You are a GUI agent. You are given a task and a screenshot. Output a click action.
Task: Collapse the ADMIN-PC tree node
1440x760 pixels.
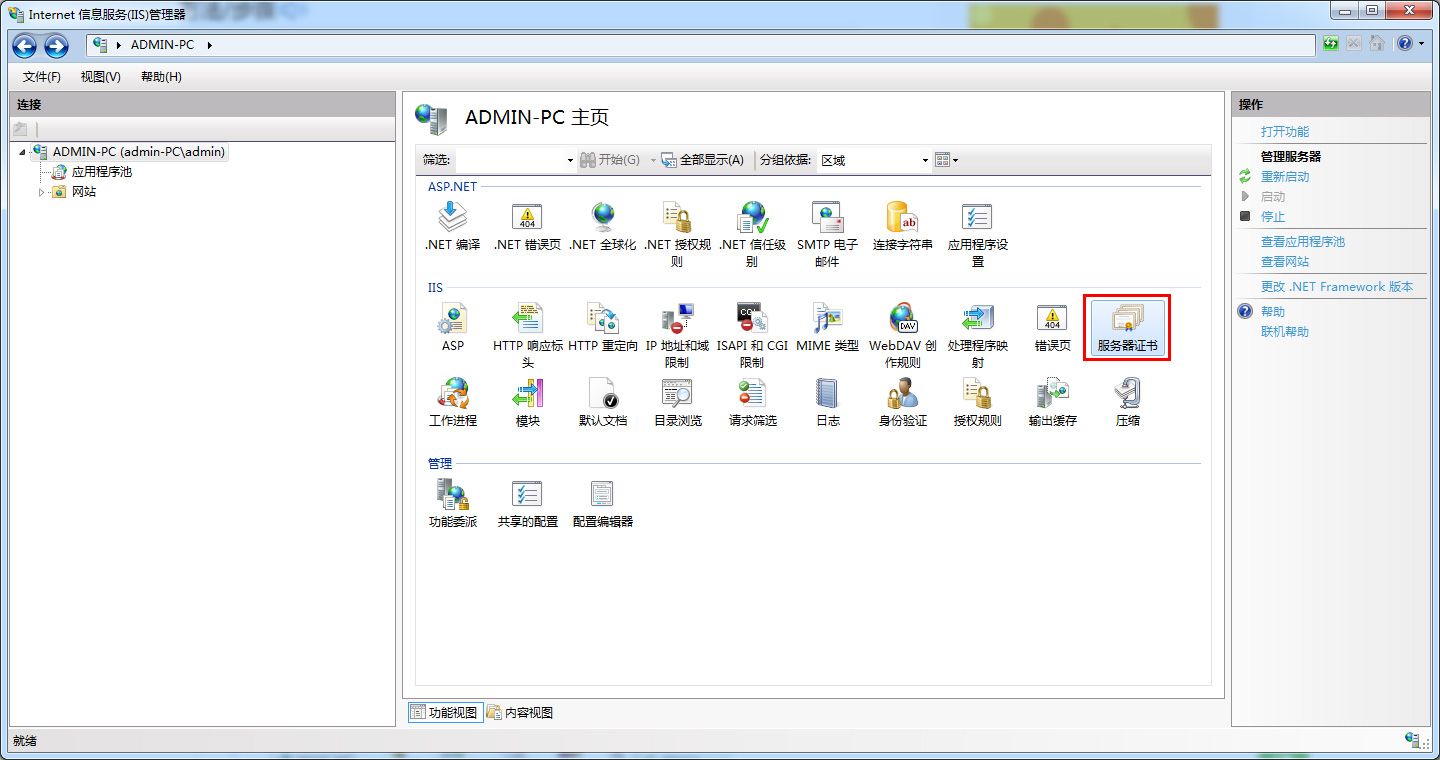23,151
